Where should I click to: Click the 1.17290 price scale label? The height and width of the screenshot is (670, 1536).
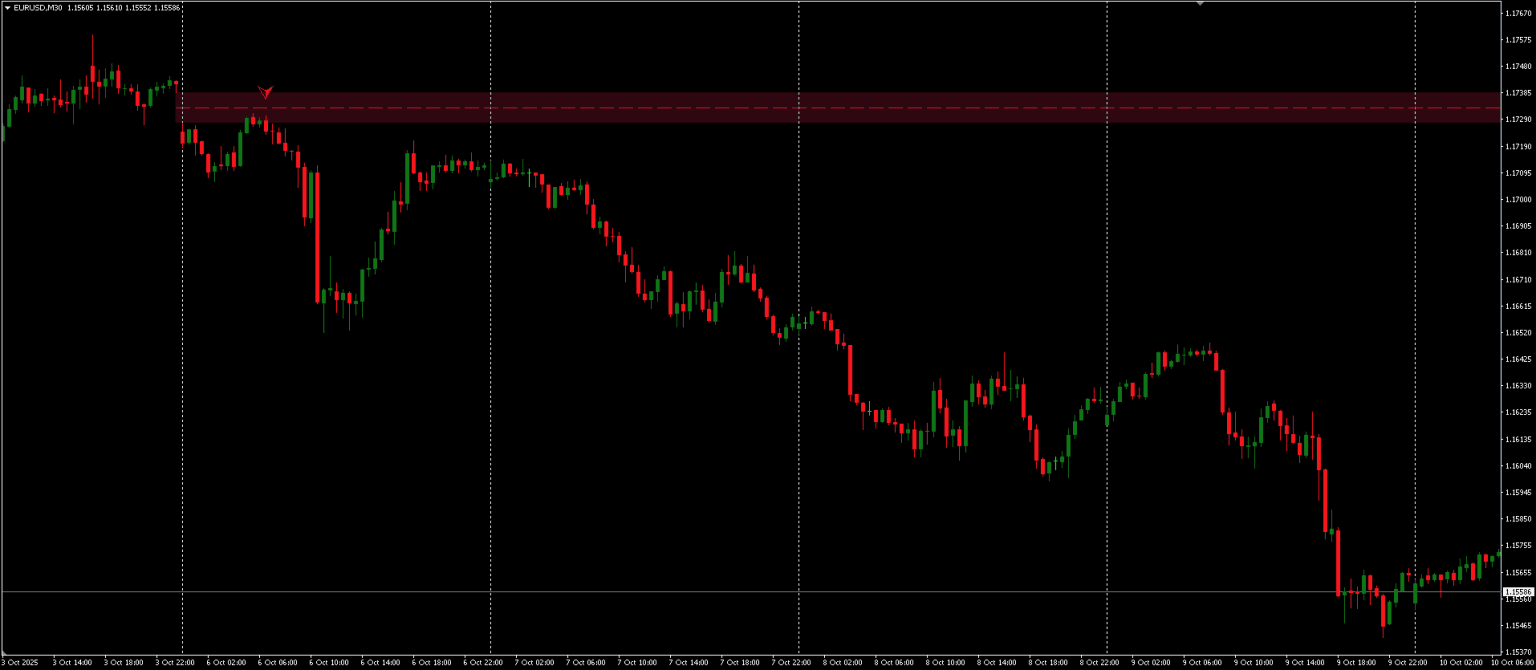pyautogui.click(x=1517, y=120)
